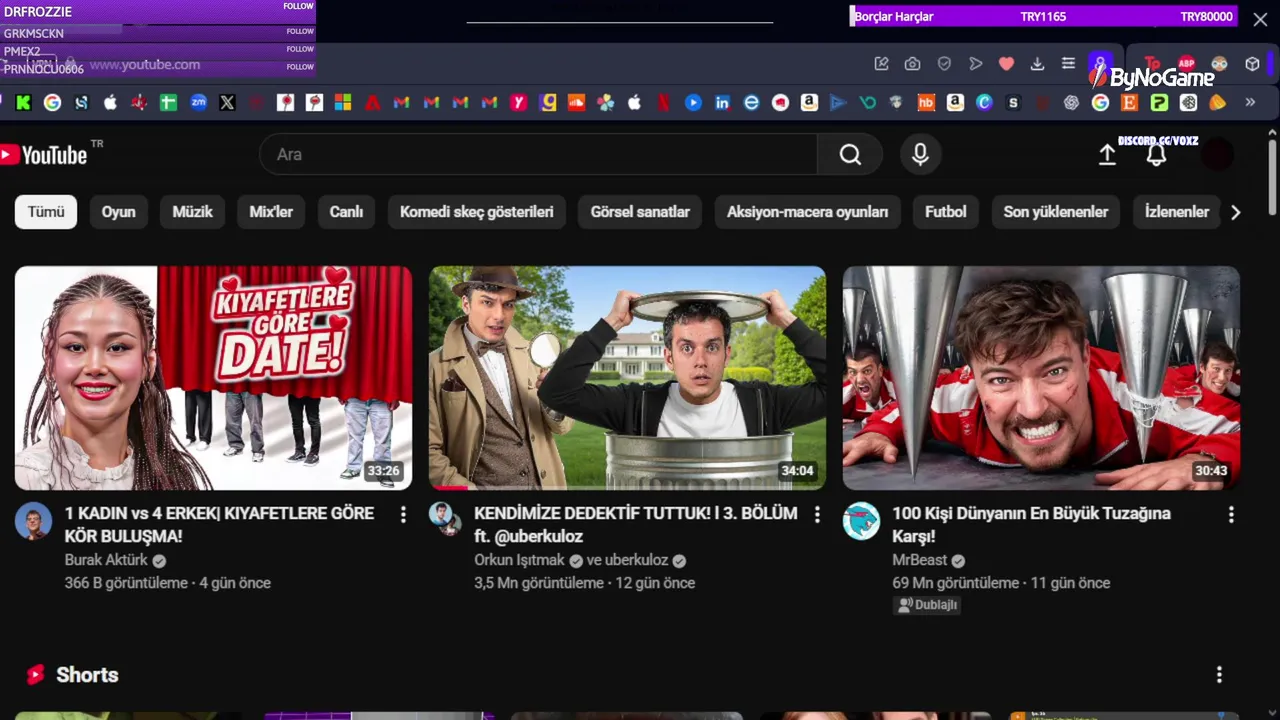Viewport: 1280px width, 720px height.
Task: Select the Oyun filter chip
Action: [118, 212]
